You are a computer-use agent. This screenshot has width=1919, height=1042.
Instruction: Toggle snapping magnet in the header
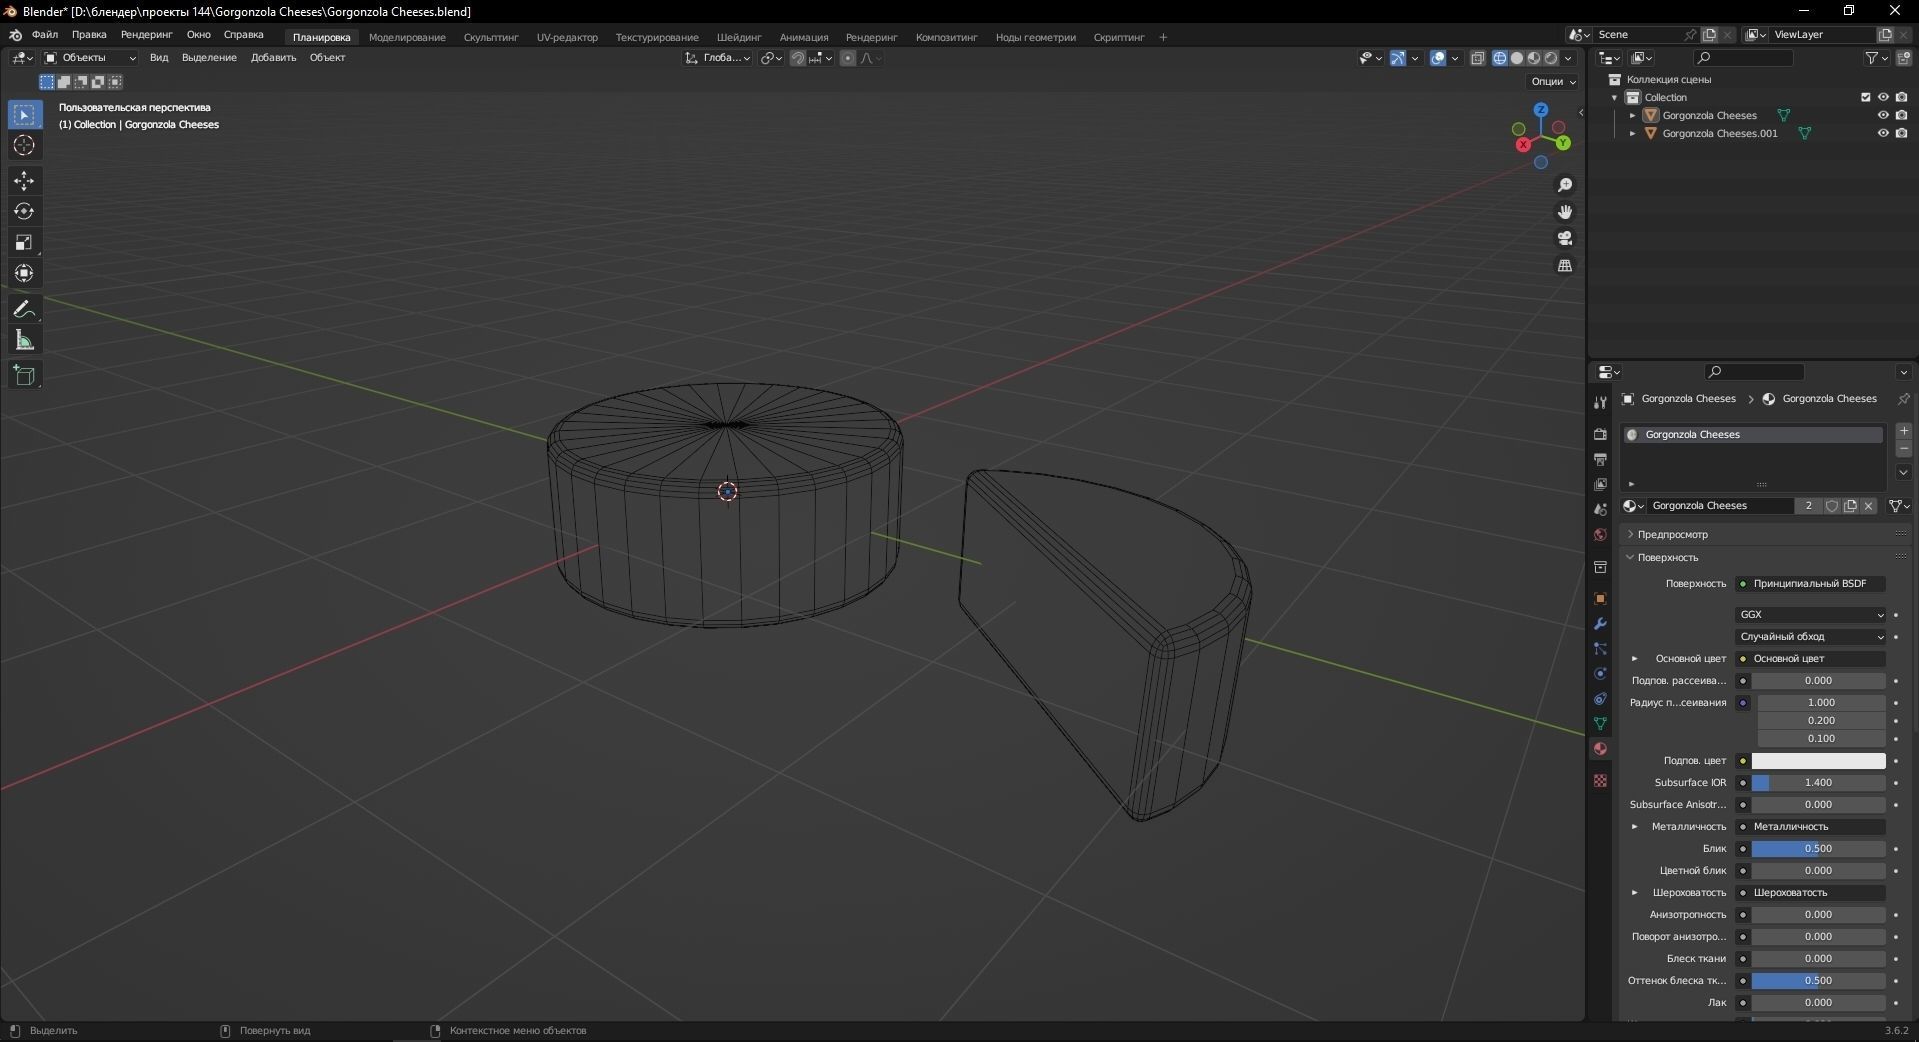tap(797, 58)
